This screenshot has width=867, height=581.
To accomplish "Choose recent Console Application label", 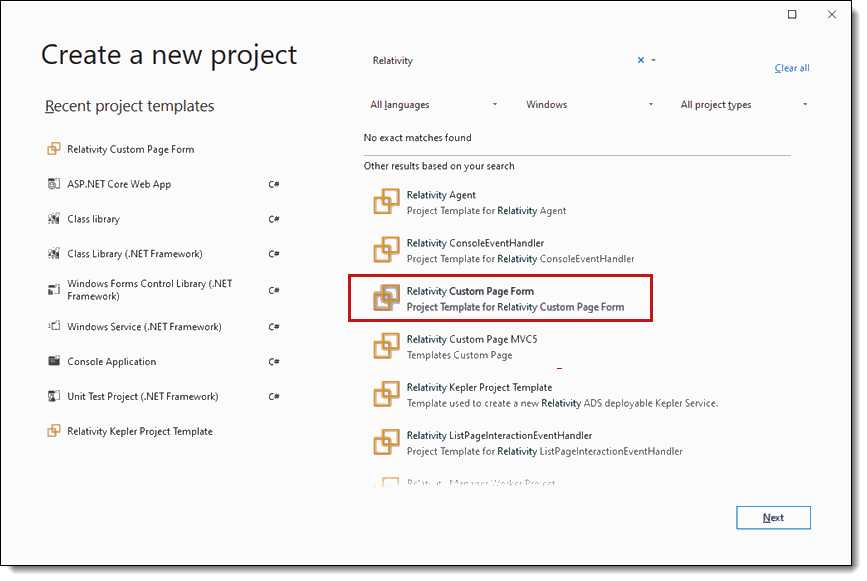I will point(112,362).
